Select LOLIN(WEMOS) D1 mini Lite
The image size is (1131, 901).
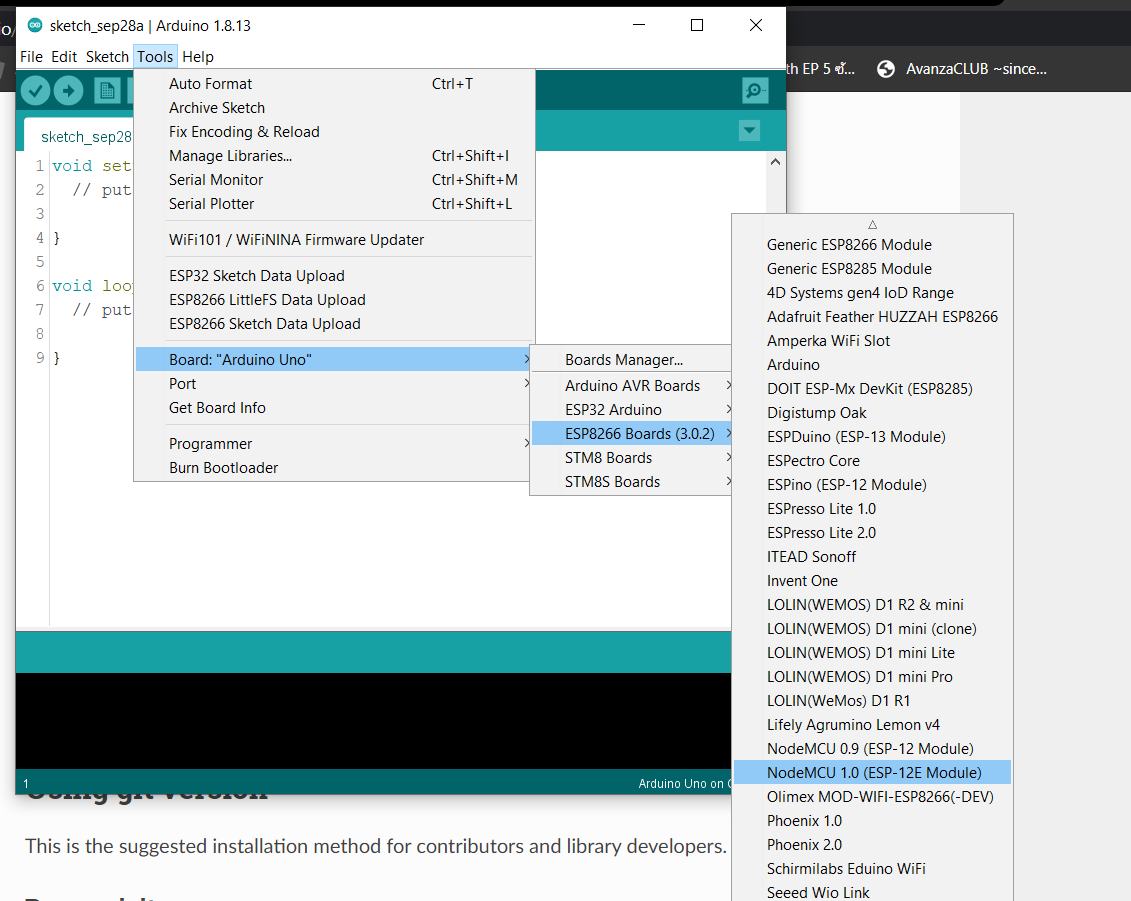pos(872,653)
